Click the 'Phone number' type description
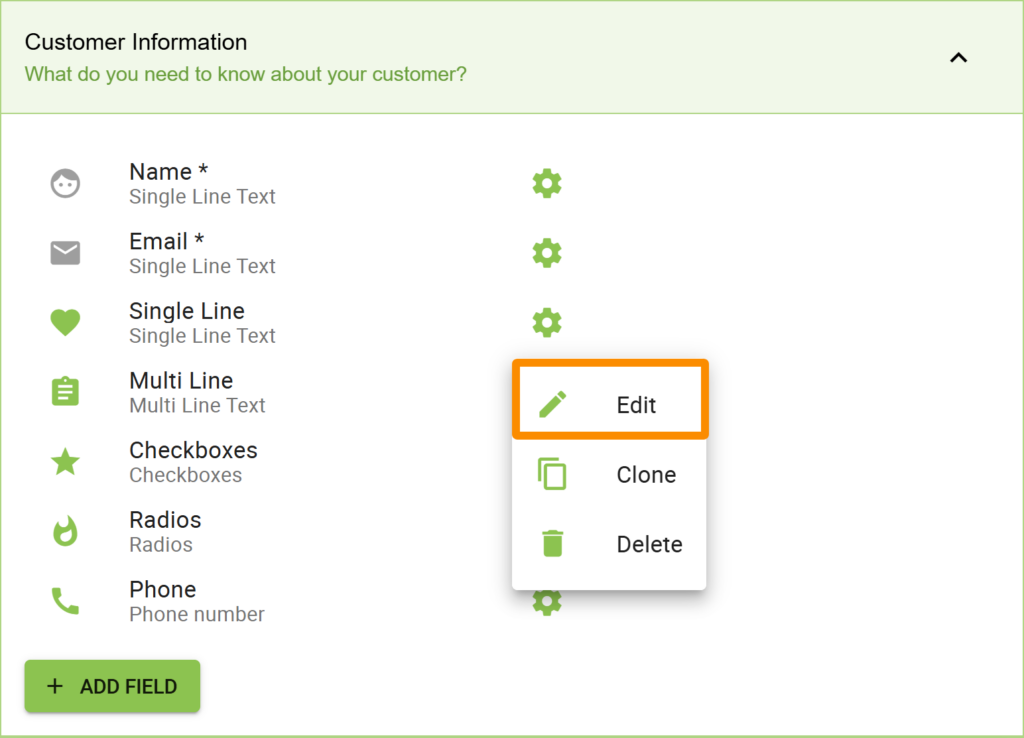The height and width of the screenshot is (738, 1024). pos(197,614)
